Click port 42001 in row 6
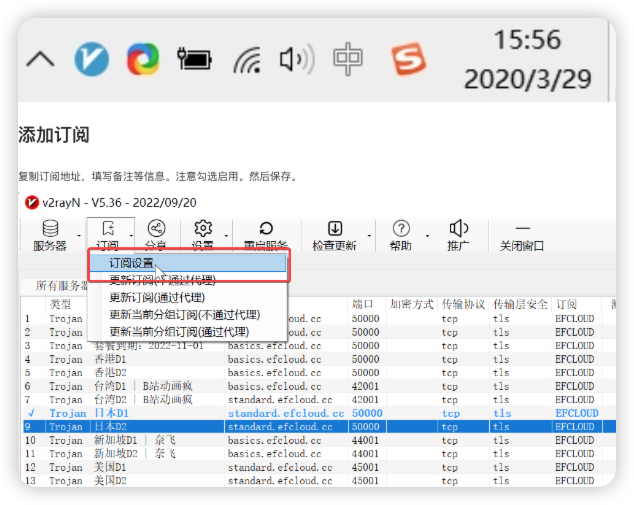Image resolution: width=634 pixels, height=505 pixels. click(365, 386)
